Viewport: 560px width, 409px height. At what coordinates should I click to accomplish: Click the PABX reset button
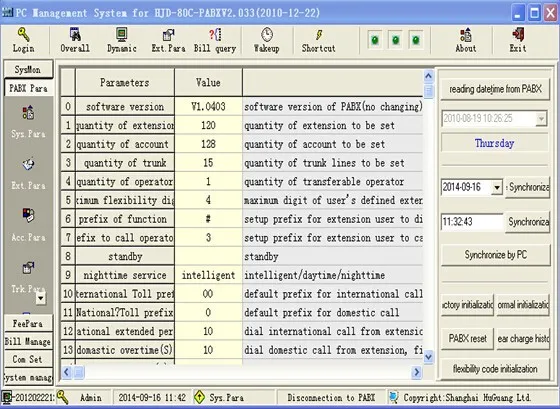click(468, 338)
